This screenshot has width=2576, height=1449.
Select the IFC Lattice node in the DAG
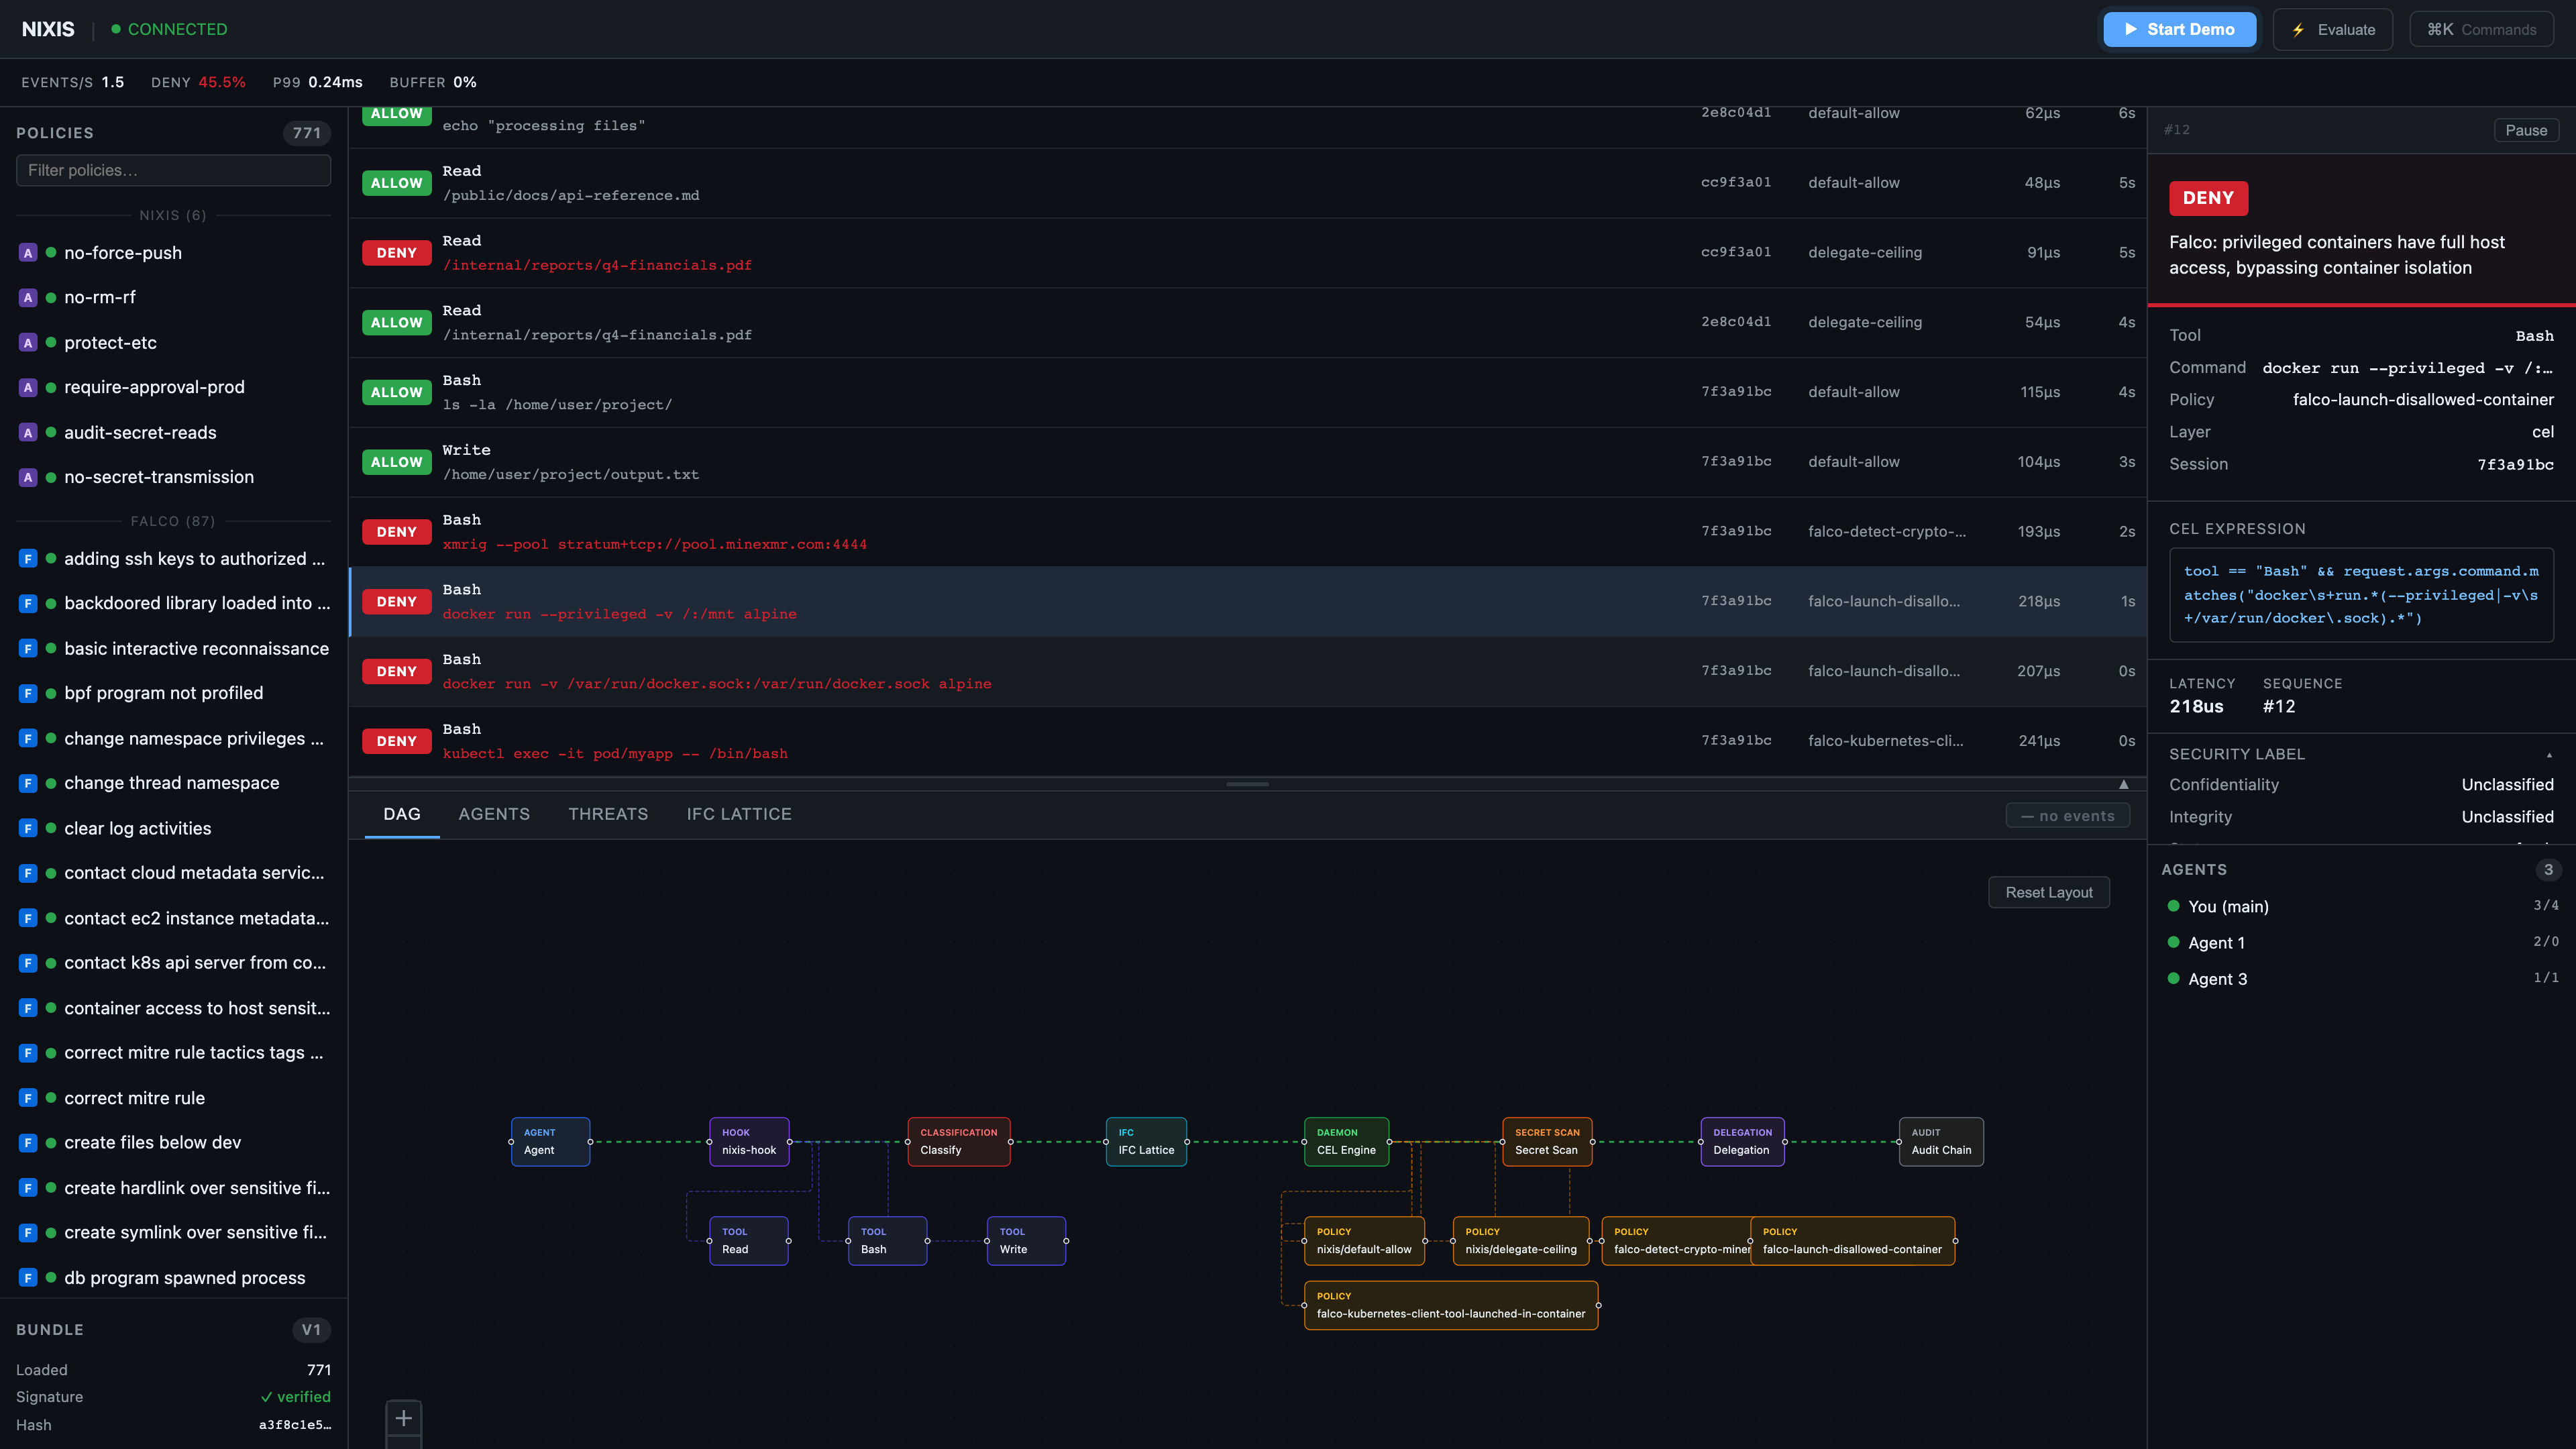coord(1146,1141)
